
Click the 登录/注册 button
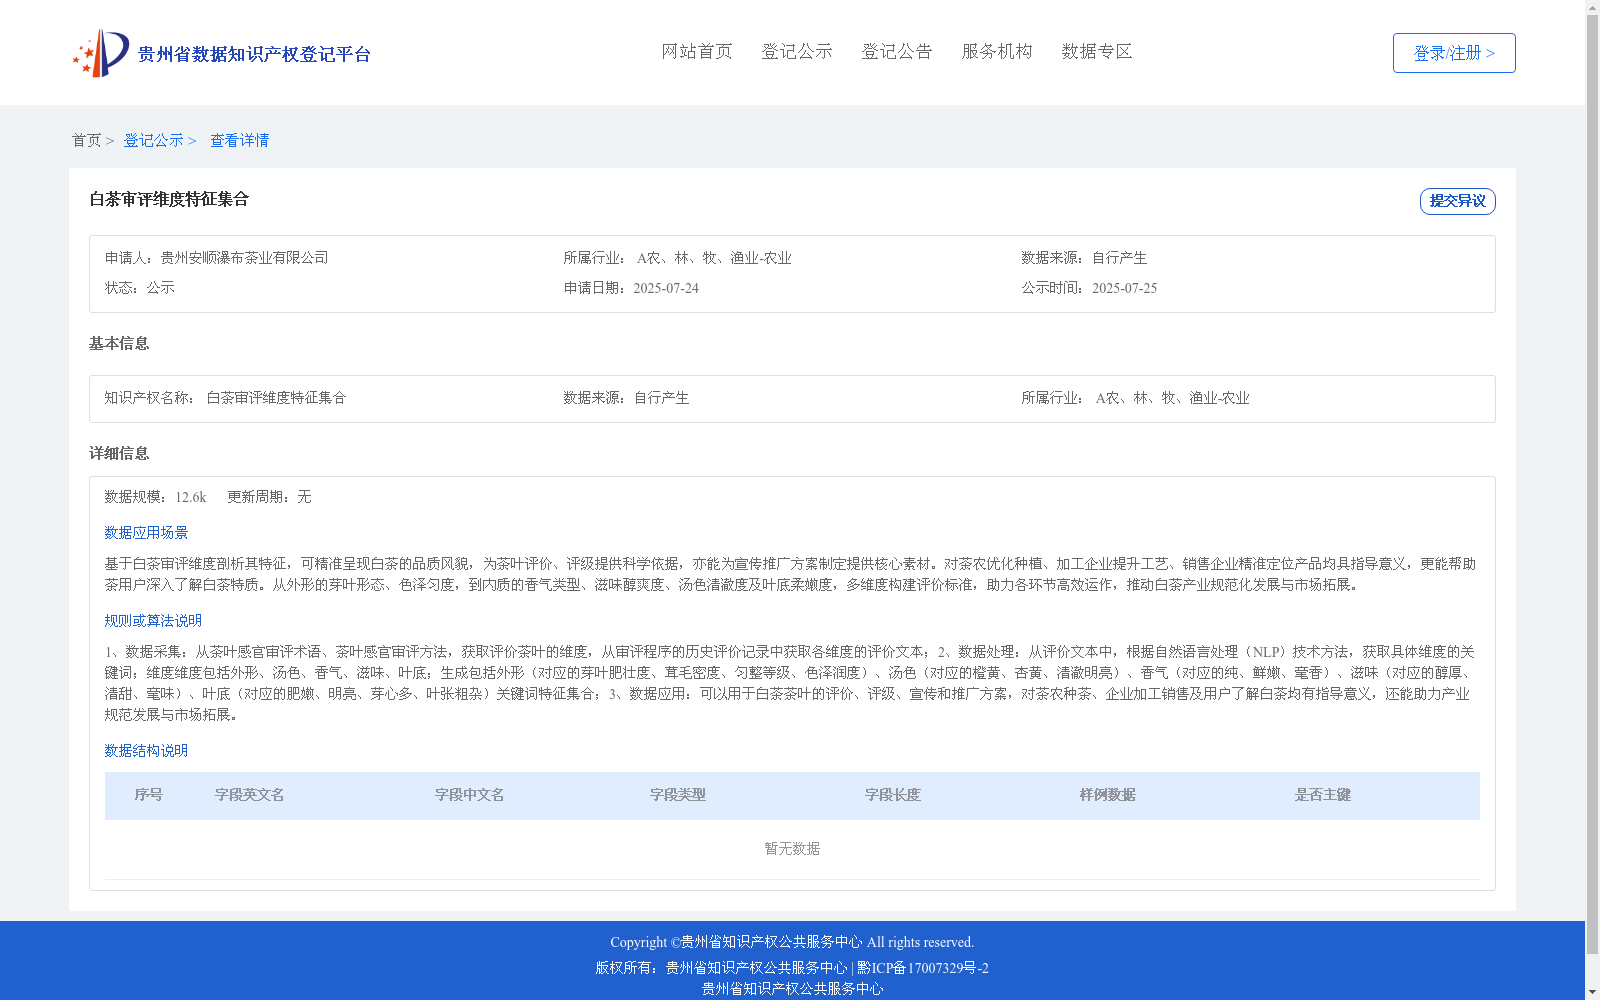tap(1454, 53)
